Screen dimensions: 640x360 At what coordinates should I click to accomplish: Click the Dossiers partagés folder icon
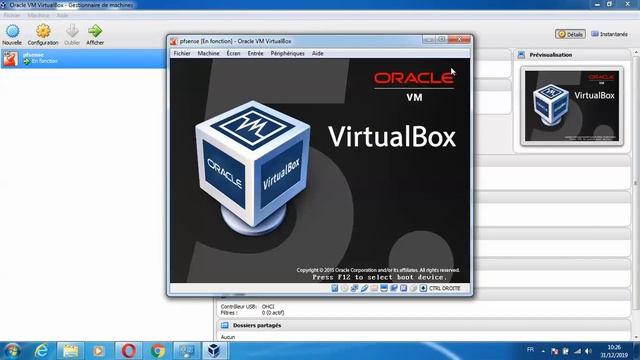click(x=224, y=325)
